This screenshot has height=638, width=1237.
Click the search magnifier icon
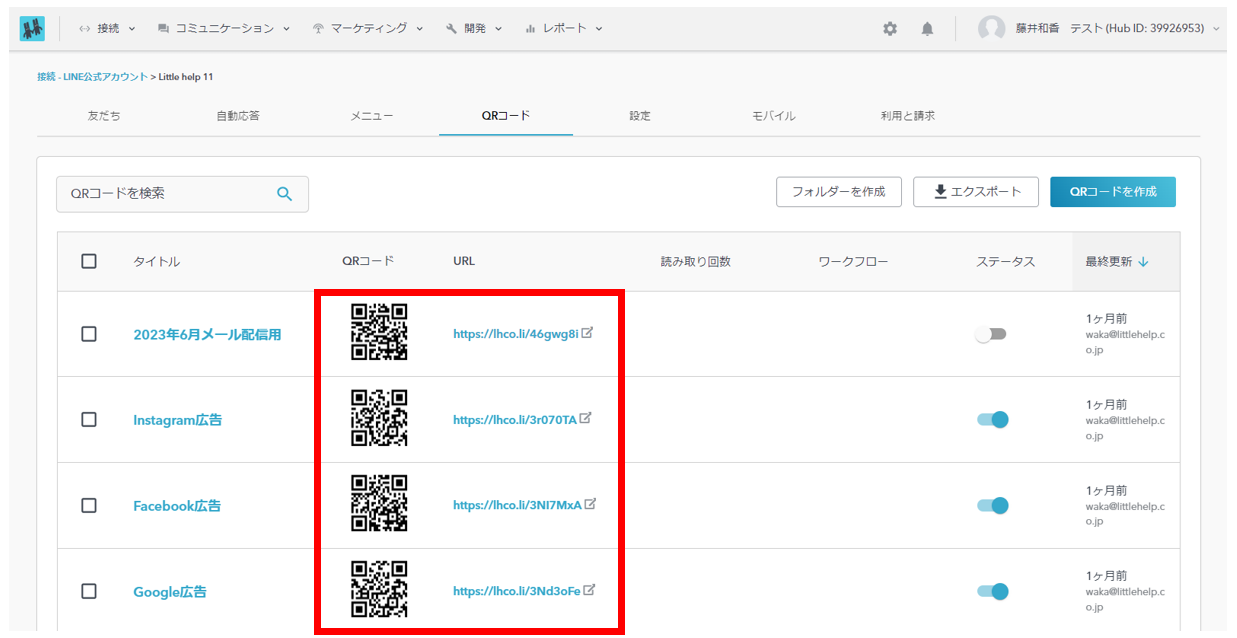284,194
